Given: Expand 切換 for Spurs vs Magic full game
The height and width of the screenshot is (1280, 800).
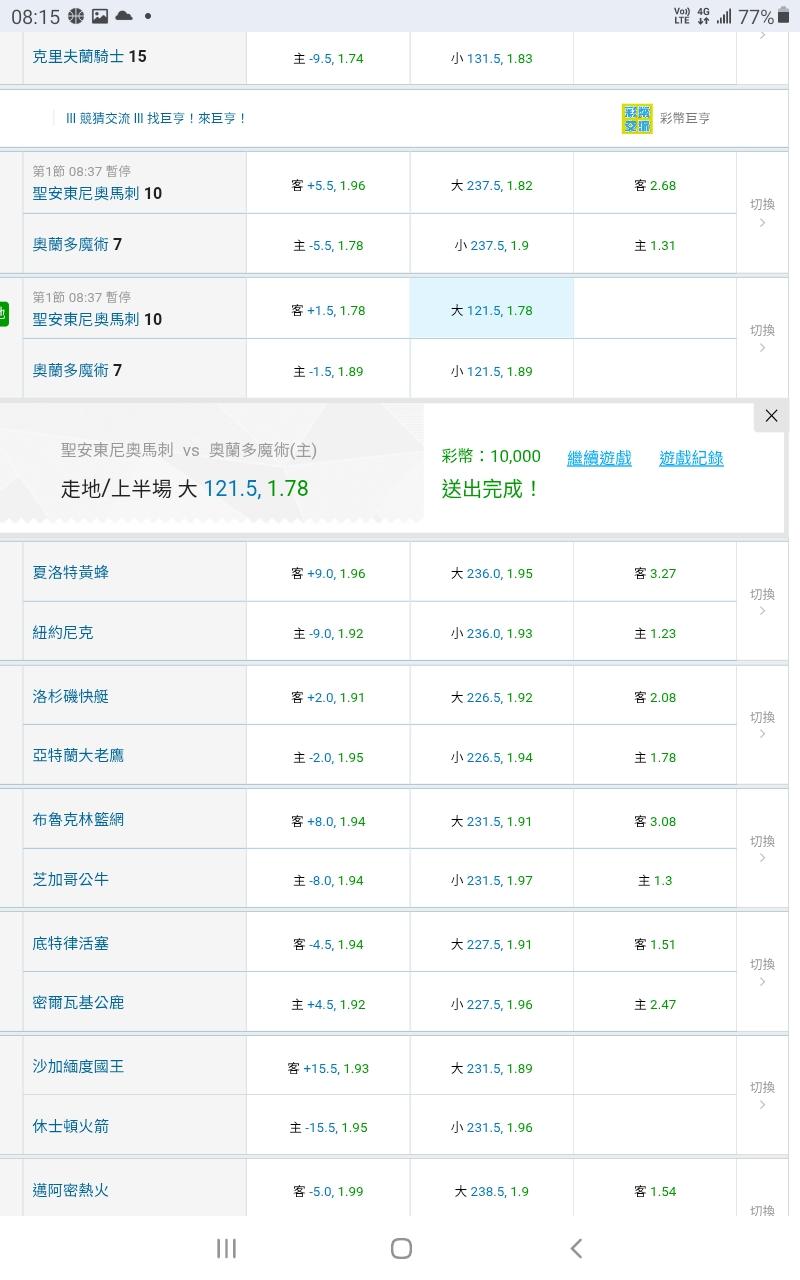Looking at the screenshot, I should [762, 212].
